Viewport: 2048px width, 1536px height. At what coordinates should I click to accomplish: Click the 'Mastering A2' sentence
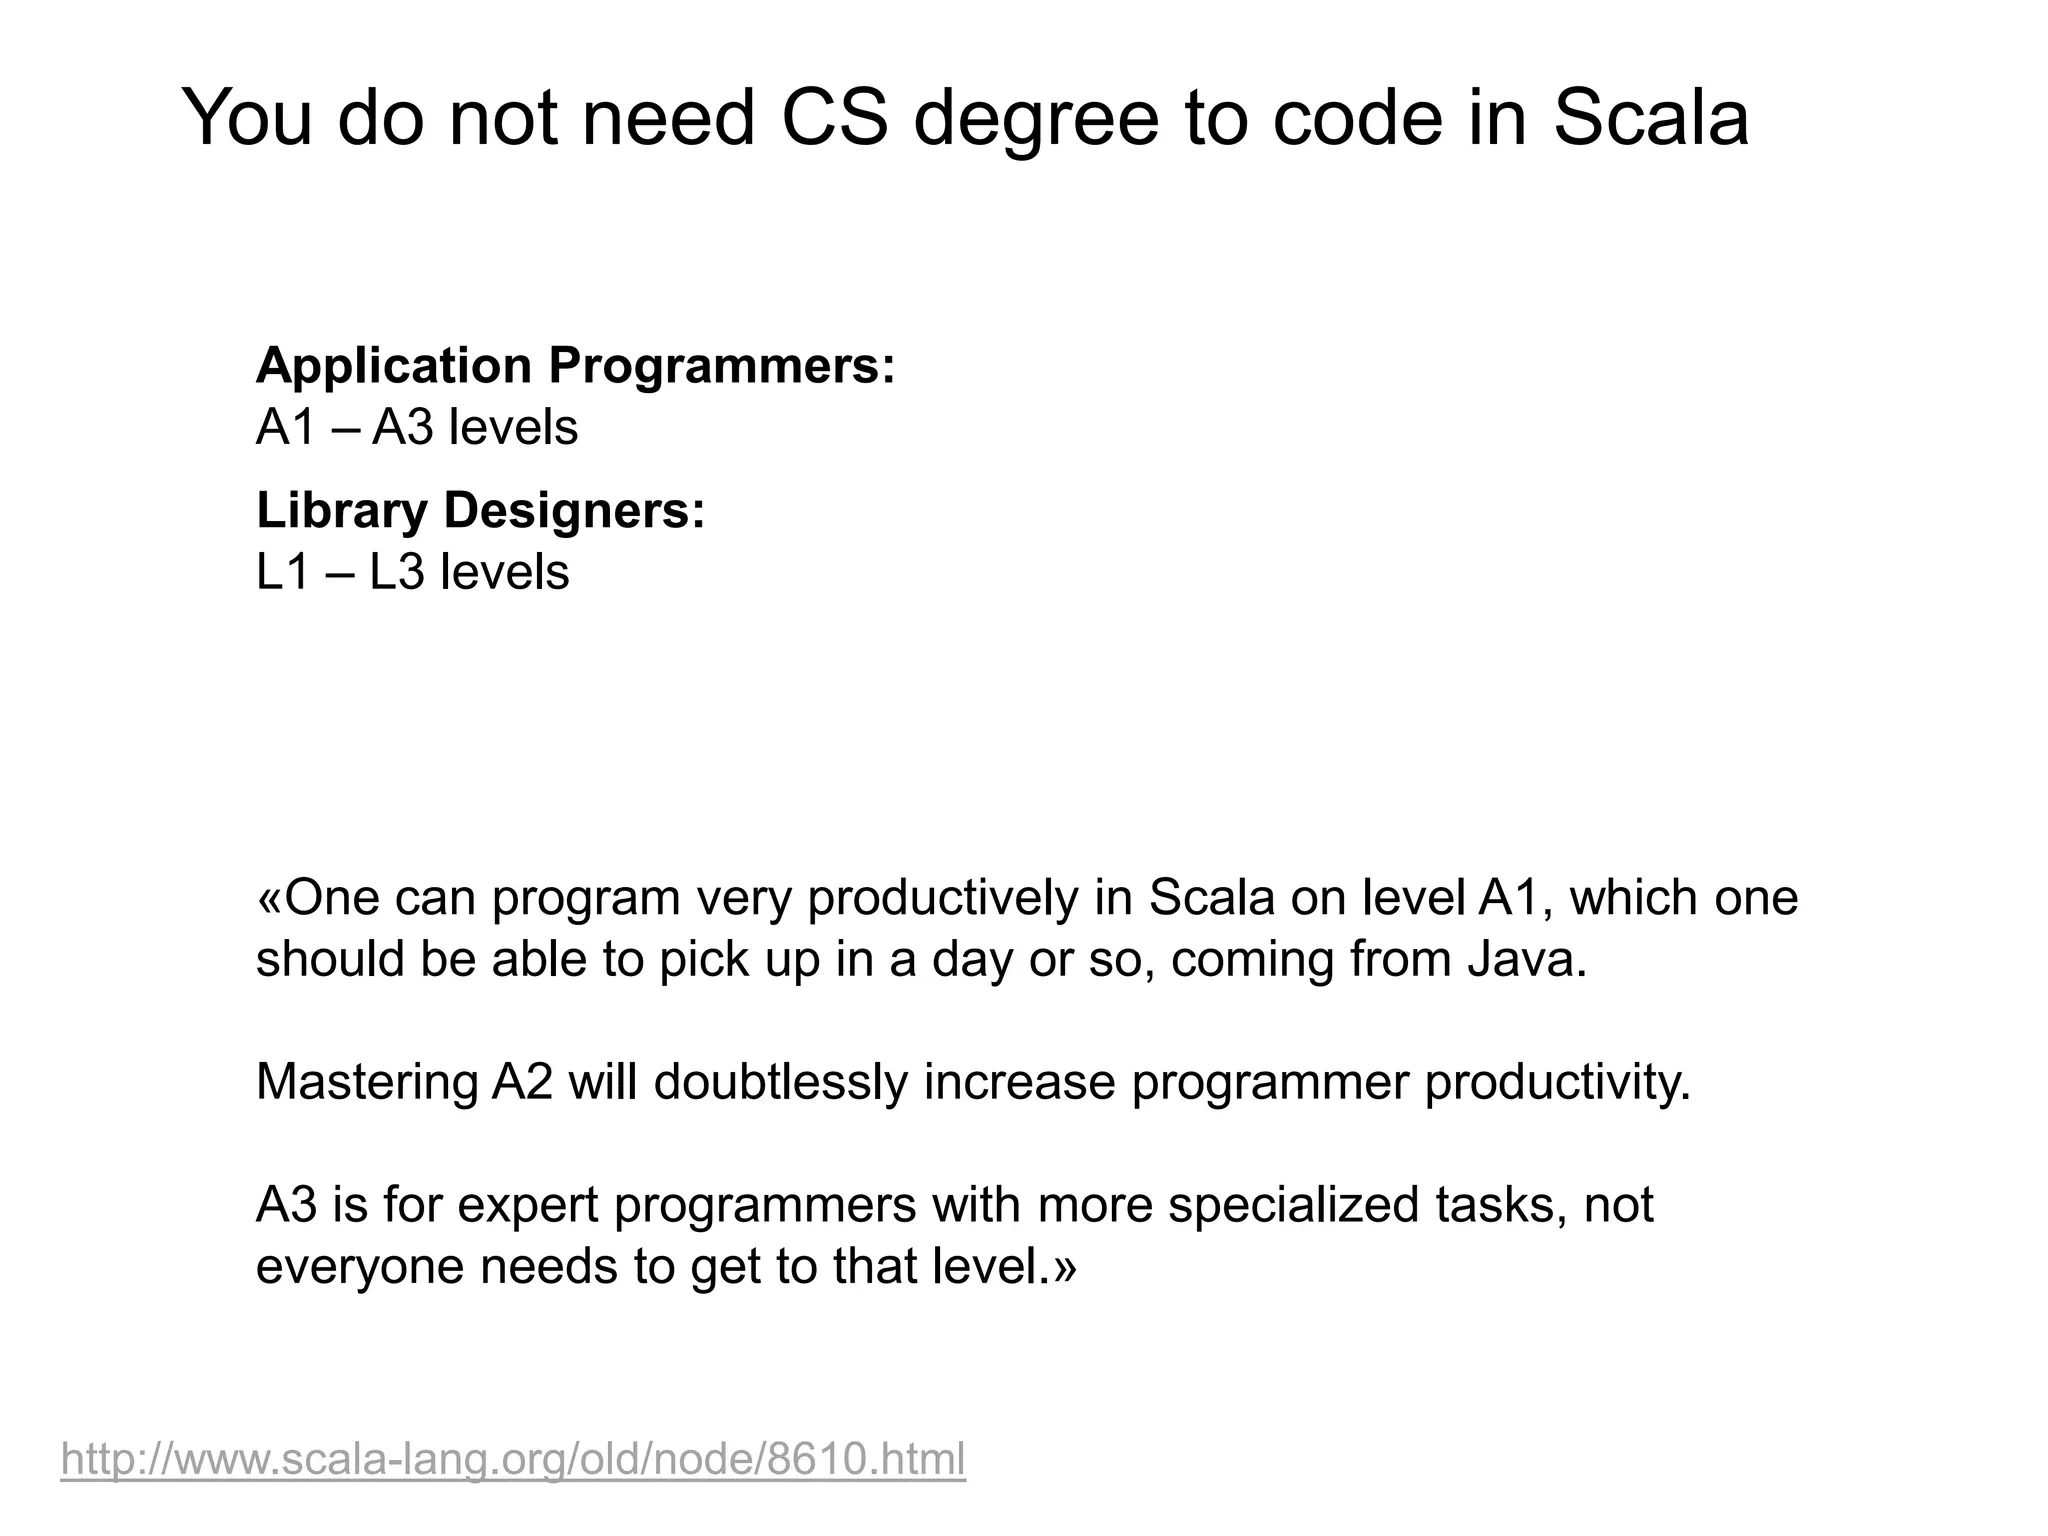click(973, 1082)
